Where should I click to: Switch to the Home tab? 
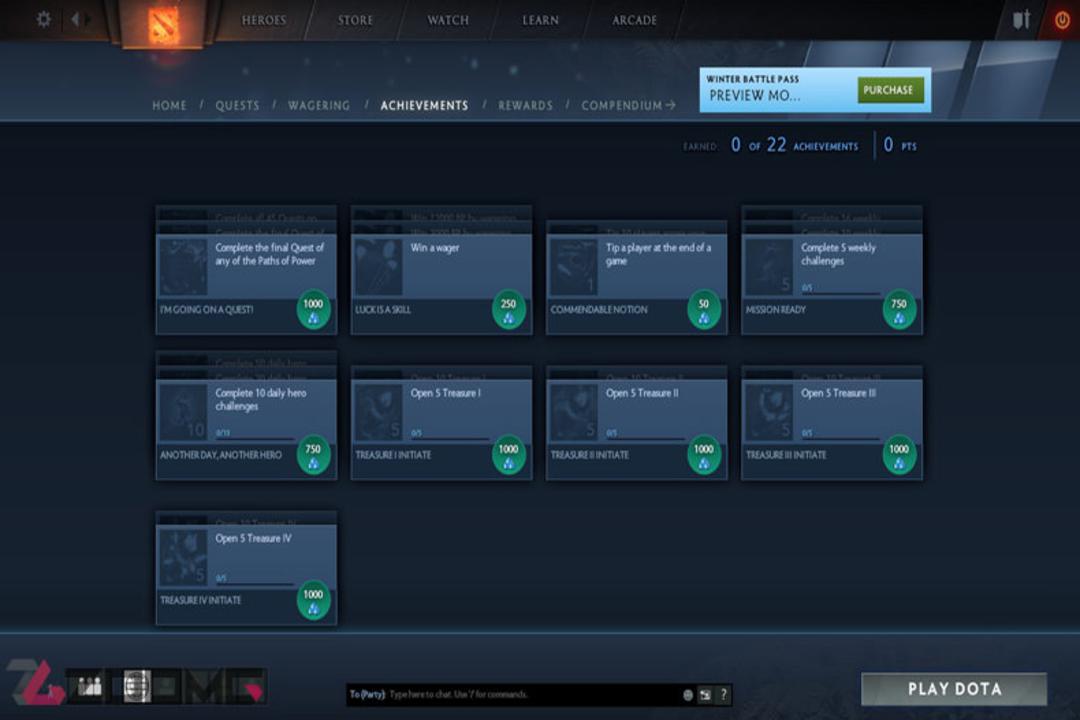[169, 105]
